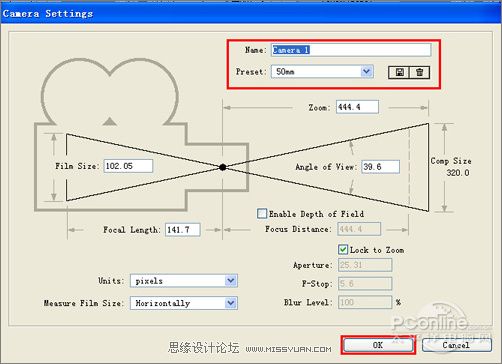
Task: Select the Name field containing Camera 1
Action: point(351,50)
